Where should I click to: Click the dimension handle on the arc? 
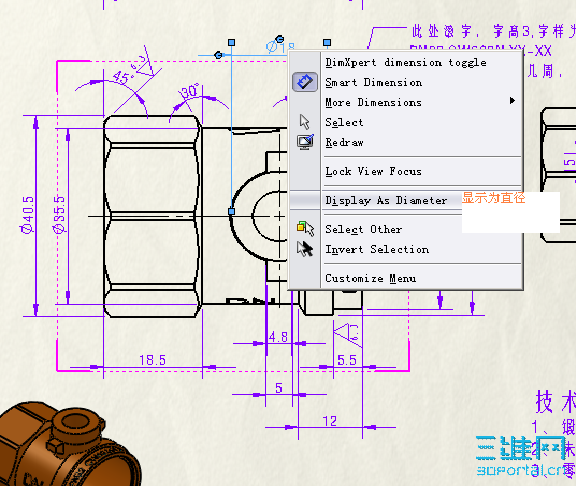tap(231, 211)
